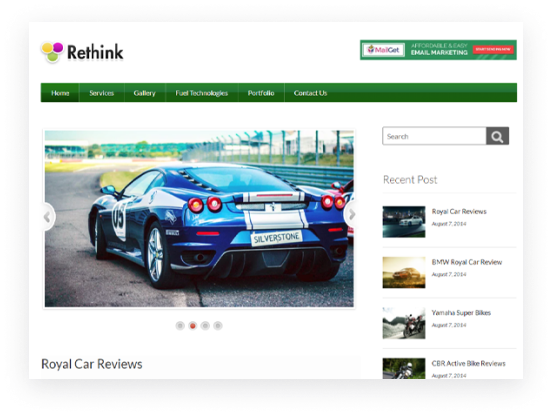This screenshot has width=552, height=415.
Task: Select the third slider pagination dot
Action: (205, 326)
